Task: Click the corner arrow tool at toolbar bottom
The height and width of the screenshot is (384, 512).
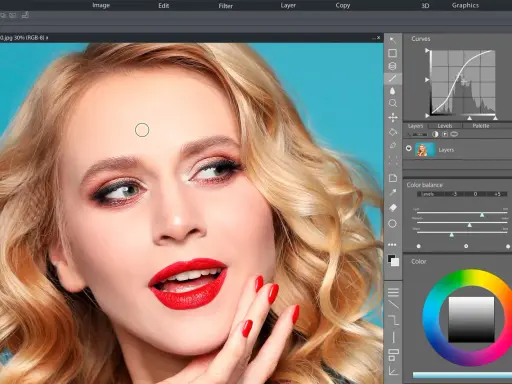Action: pos(393,371)
